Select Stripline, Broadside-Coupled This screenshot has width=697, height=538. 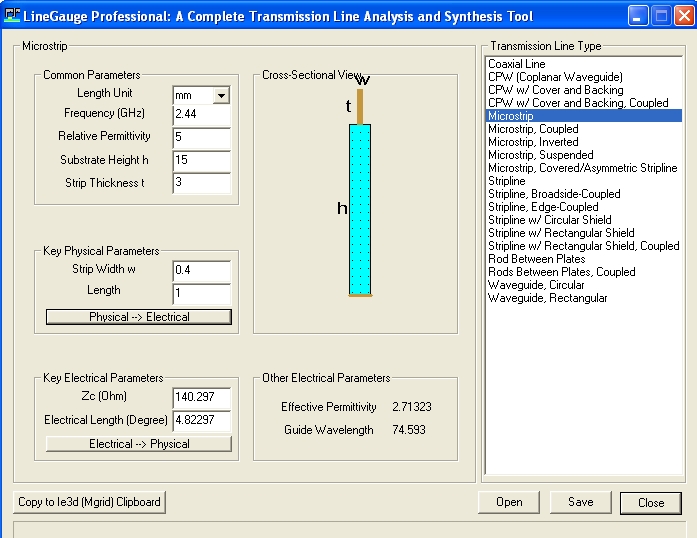tap(584, 194)
